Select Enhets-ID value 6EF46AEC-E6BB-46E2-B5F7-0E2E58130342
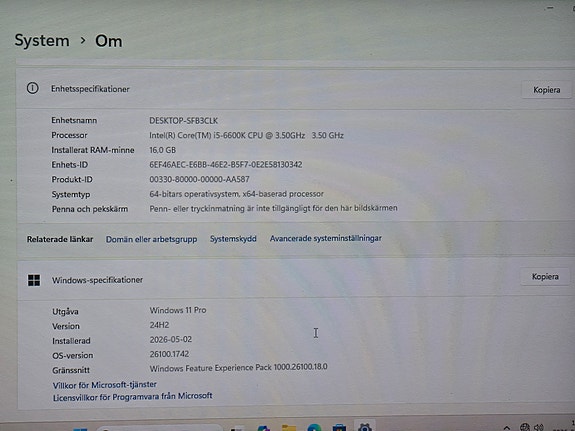The height and width of the screenshot is (431, 575). (x=226, y=165)
